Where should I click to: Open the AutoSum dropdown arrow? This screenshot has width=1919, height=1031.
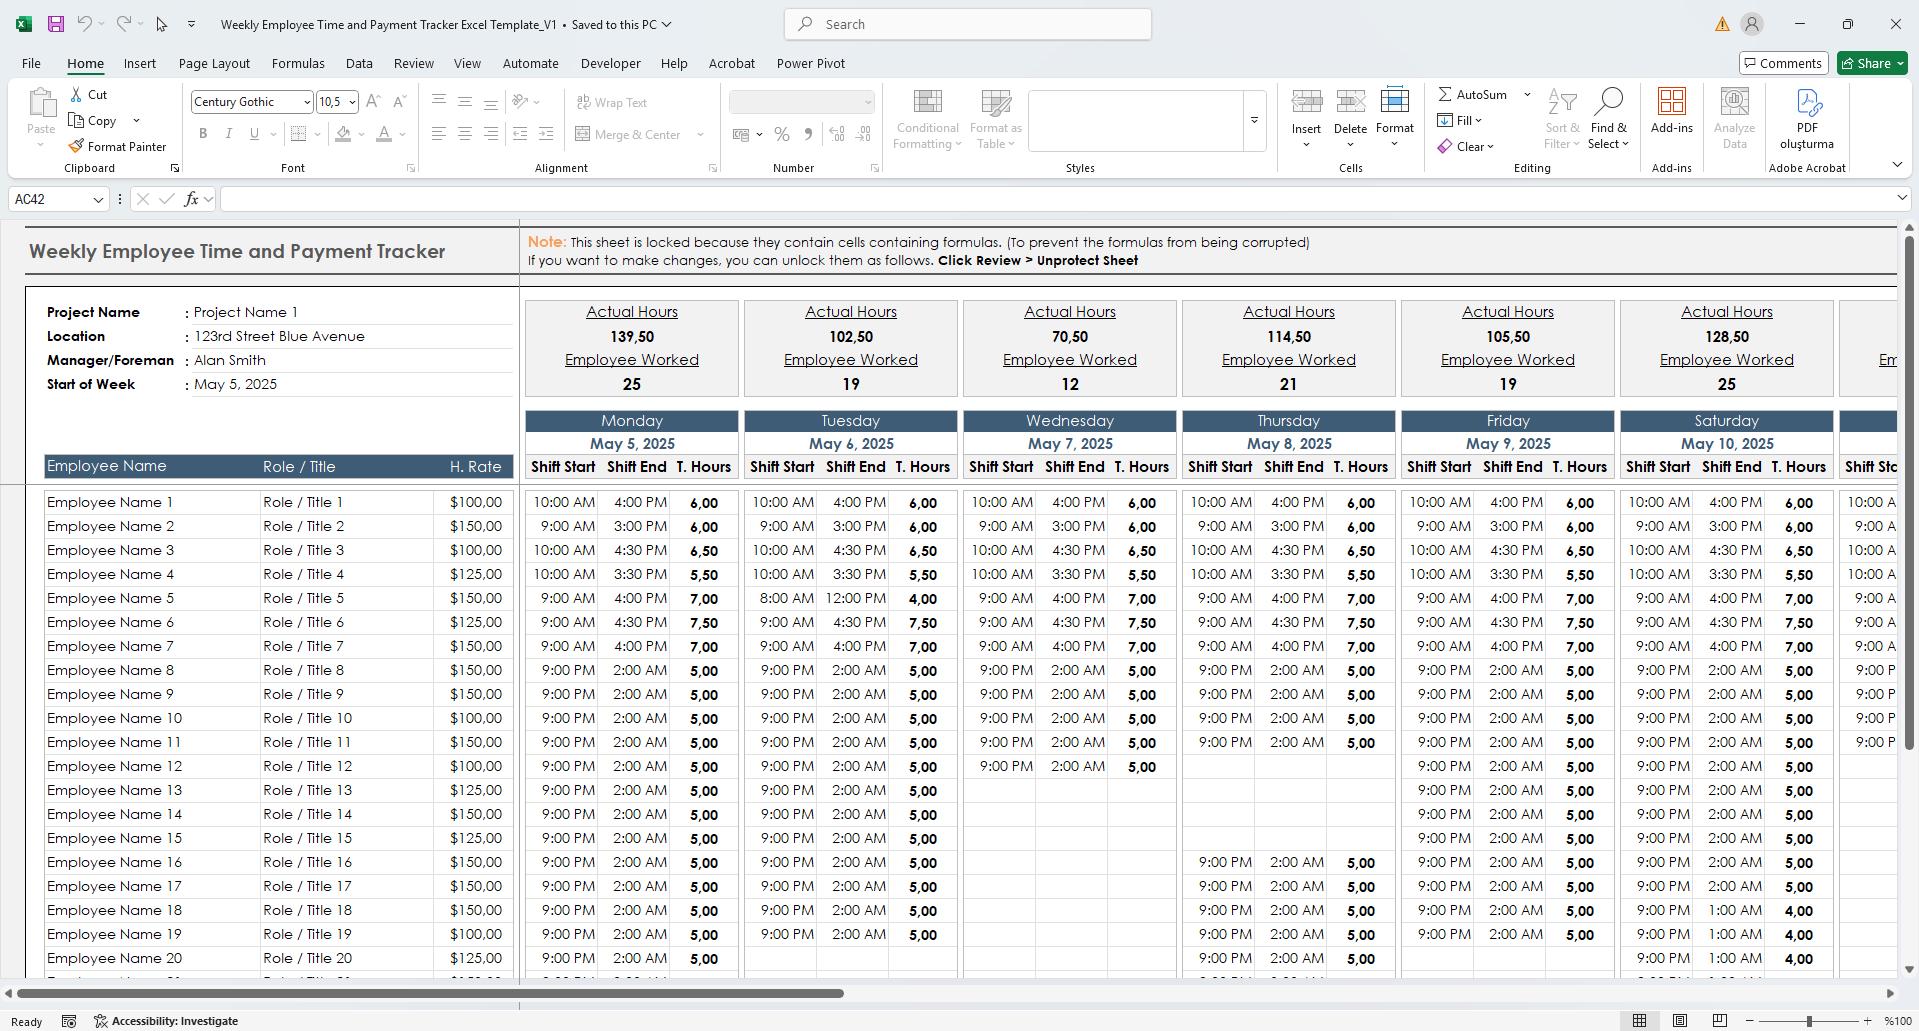pyautogui.click(x=1527, y=94)
